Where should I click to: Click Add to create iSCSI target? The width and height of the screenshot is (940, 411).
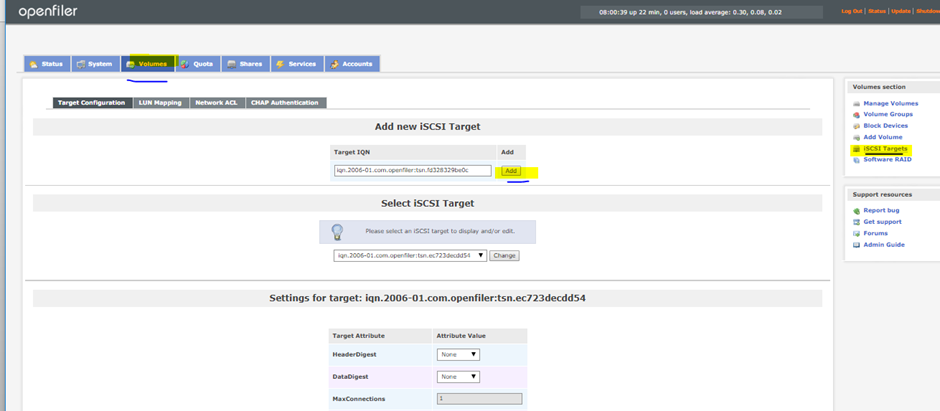point(511,171)
